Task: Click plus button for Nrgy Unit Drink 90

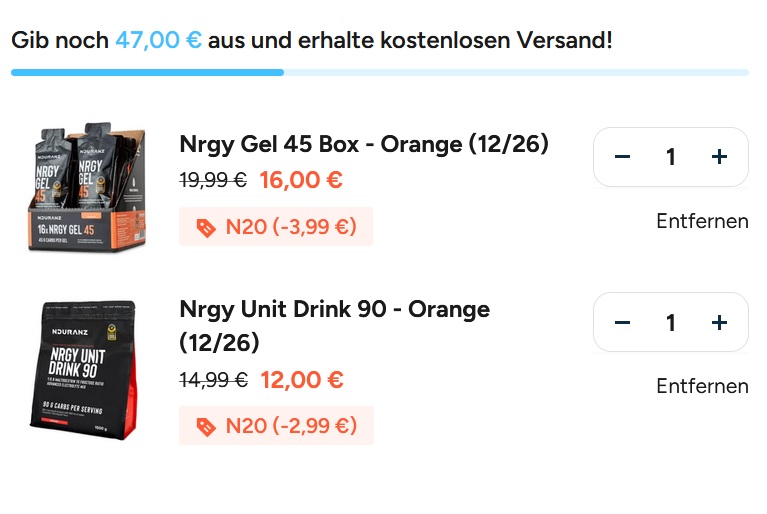Action: pyautogui.click(x=719, y=322)
